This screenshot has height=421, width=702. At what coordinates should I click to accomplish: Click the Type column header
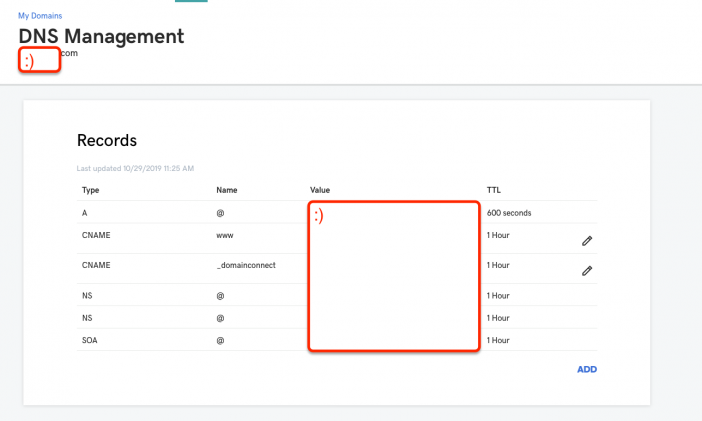pyautogui.click(x=90, y=190)
